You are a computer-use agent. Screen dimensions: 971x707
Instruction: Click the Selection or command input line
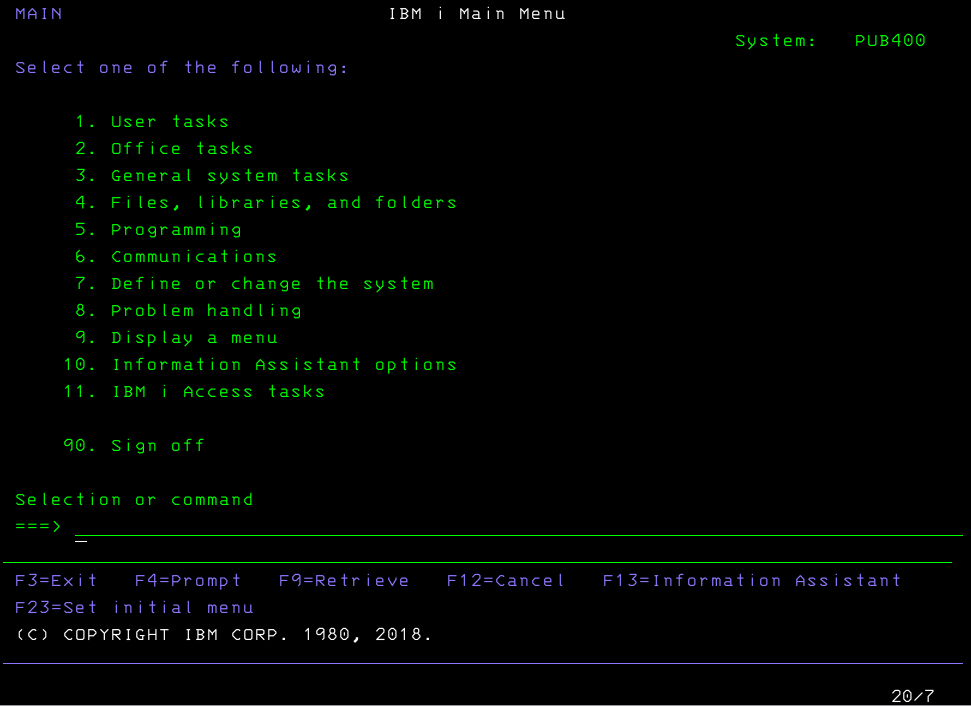(x=519, y=527)
